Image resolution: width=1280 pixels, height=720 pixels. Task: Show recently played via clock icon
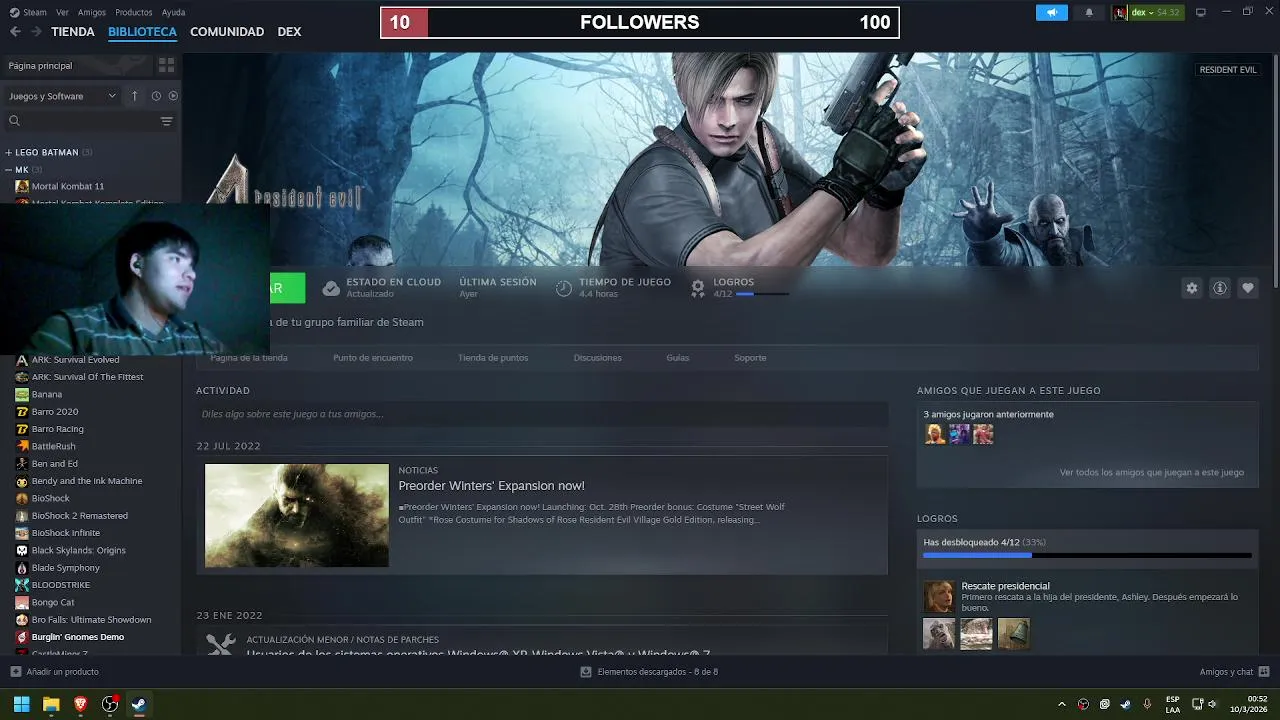156,96
